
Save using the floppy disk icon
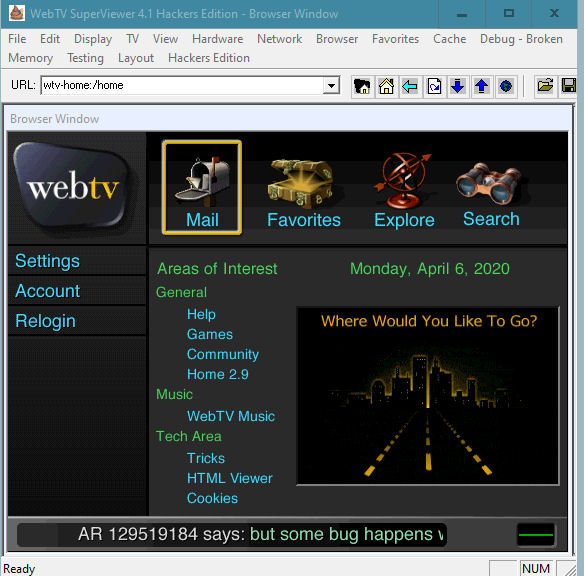click(568, 86)
